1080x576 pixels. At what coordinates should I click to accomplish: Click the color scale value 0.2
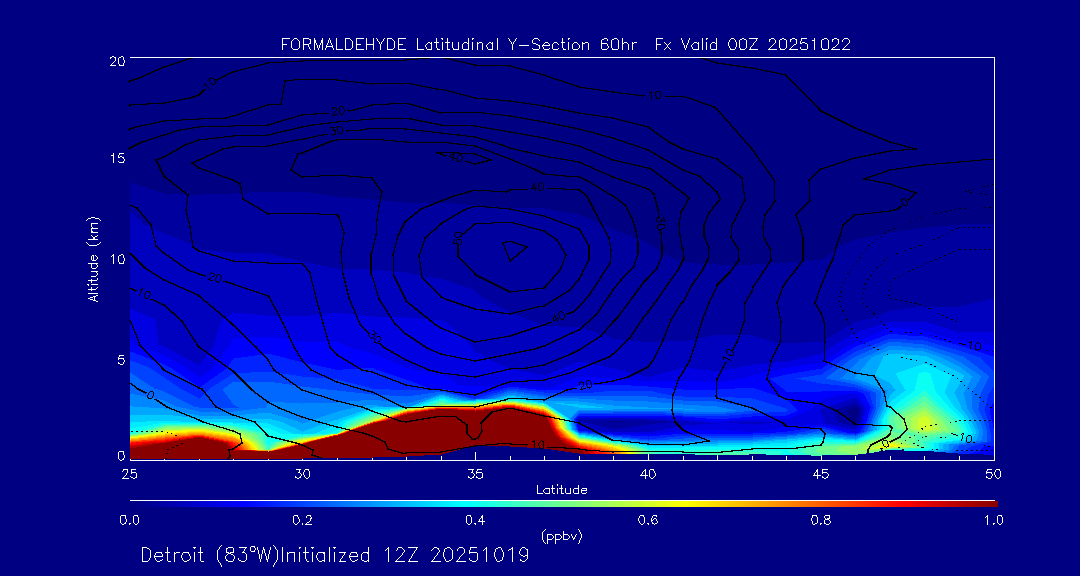[x=302, y=521]
